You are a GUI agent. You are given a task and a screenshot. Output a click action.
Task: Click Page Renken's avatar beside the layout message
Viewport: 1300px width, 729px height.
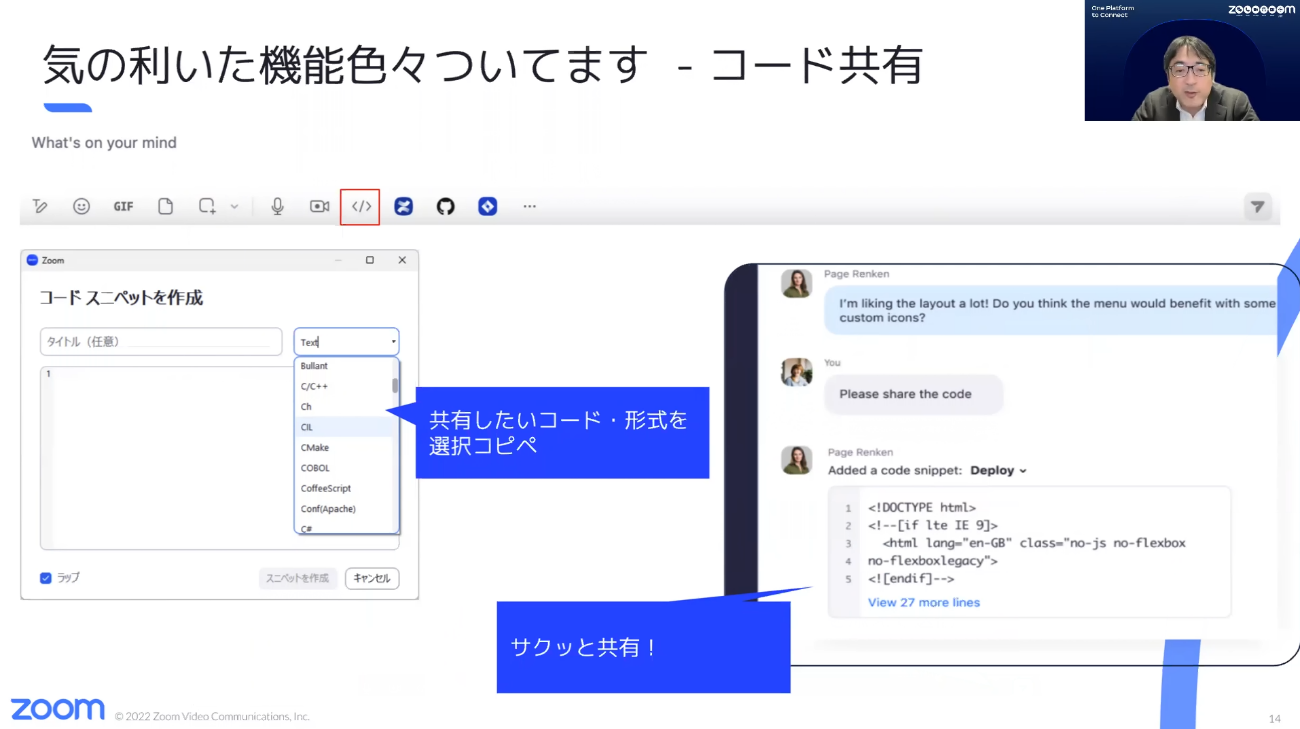point(797,283)
